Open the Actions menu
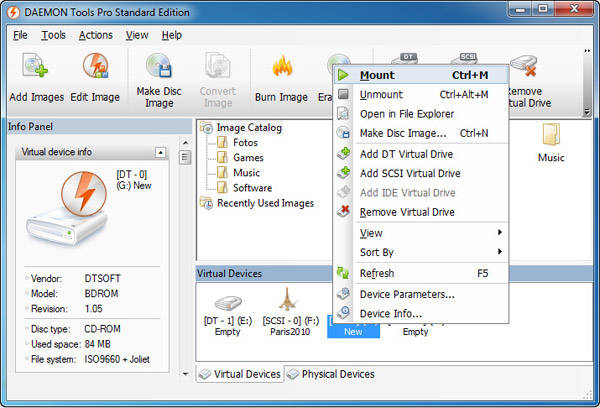 coord(96,35)
